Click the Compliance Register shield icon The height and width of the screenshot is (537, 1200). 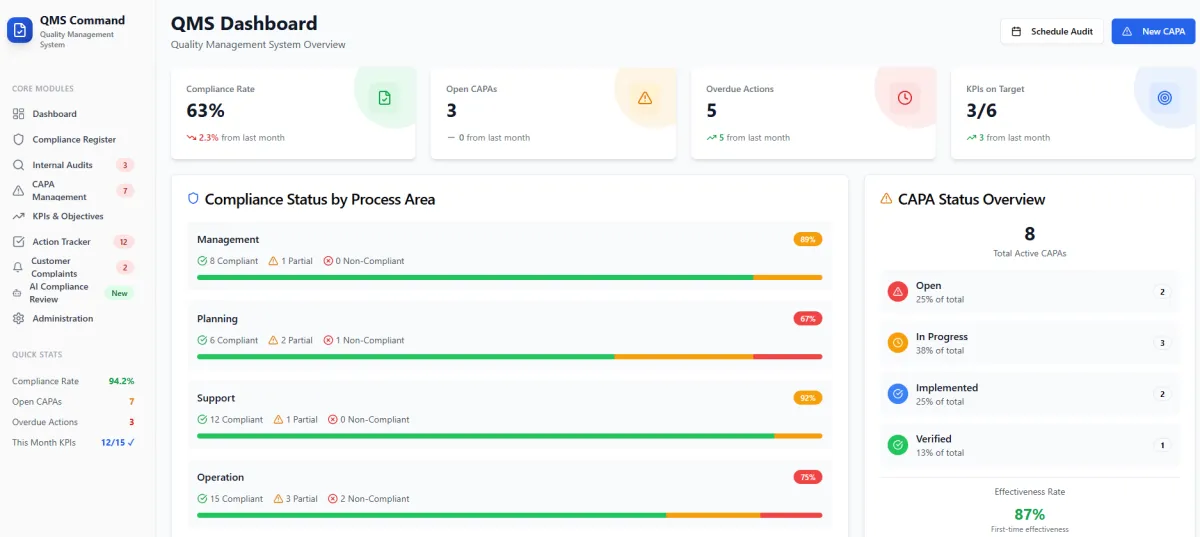pos(18,140)
